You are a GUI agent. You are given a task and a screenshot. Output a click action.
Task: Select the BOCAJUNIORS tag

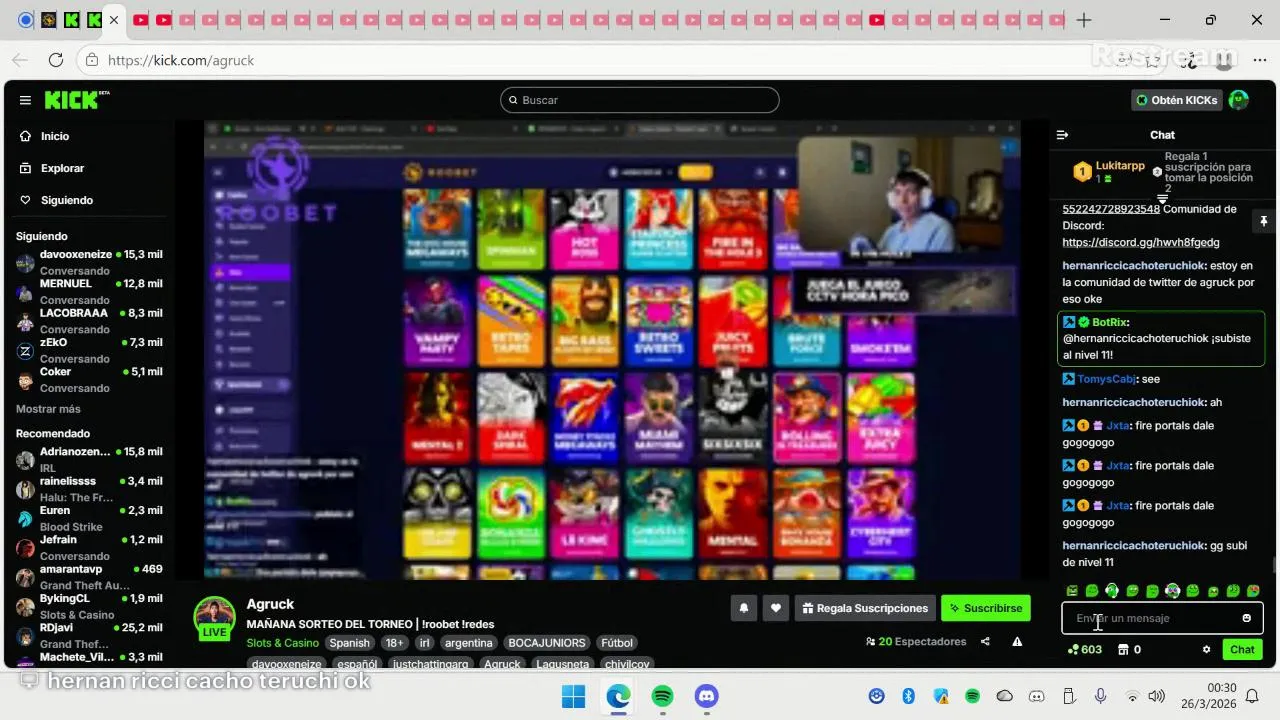546,643
